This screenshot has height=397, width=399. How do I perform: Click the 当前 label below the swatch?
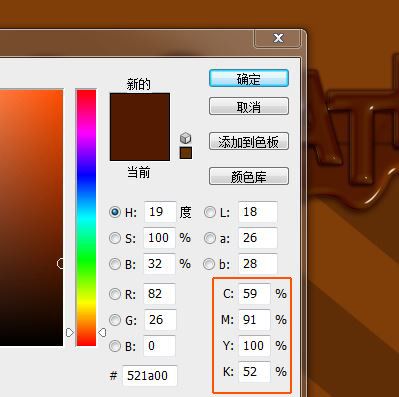pos(139,172)
